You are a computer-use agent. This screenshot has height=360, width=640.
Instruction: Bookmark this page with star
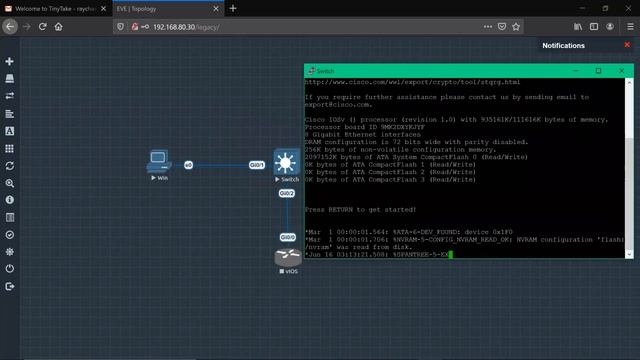coord(516,27)
